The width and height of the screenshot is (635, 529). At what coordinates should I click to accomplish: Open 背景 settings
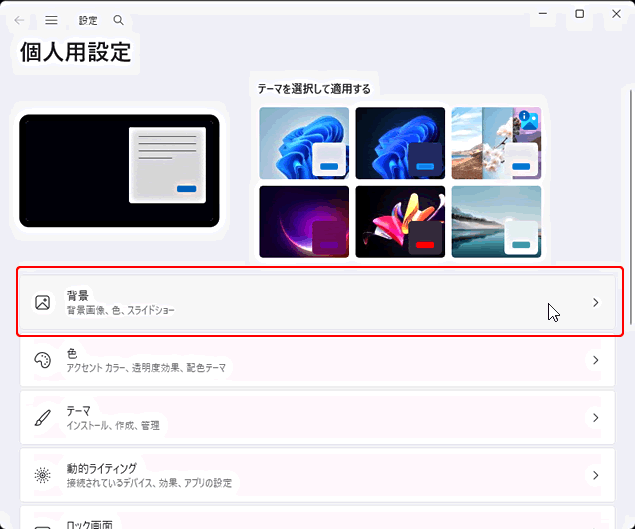[318, 303]
